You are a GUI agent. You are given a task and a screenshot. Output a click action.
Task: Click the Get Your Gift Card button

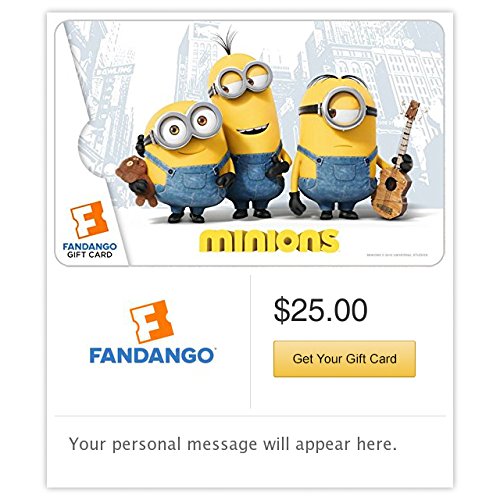[x=344, y=359]
